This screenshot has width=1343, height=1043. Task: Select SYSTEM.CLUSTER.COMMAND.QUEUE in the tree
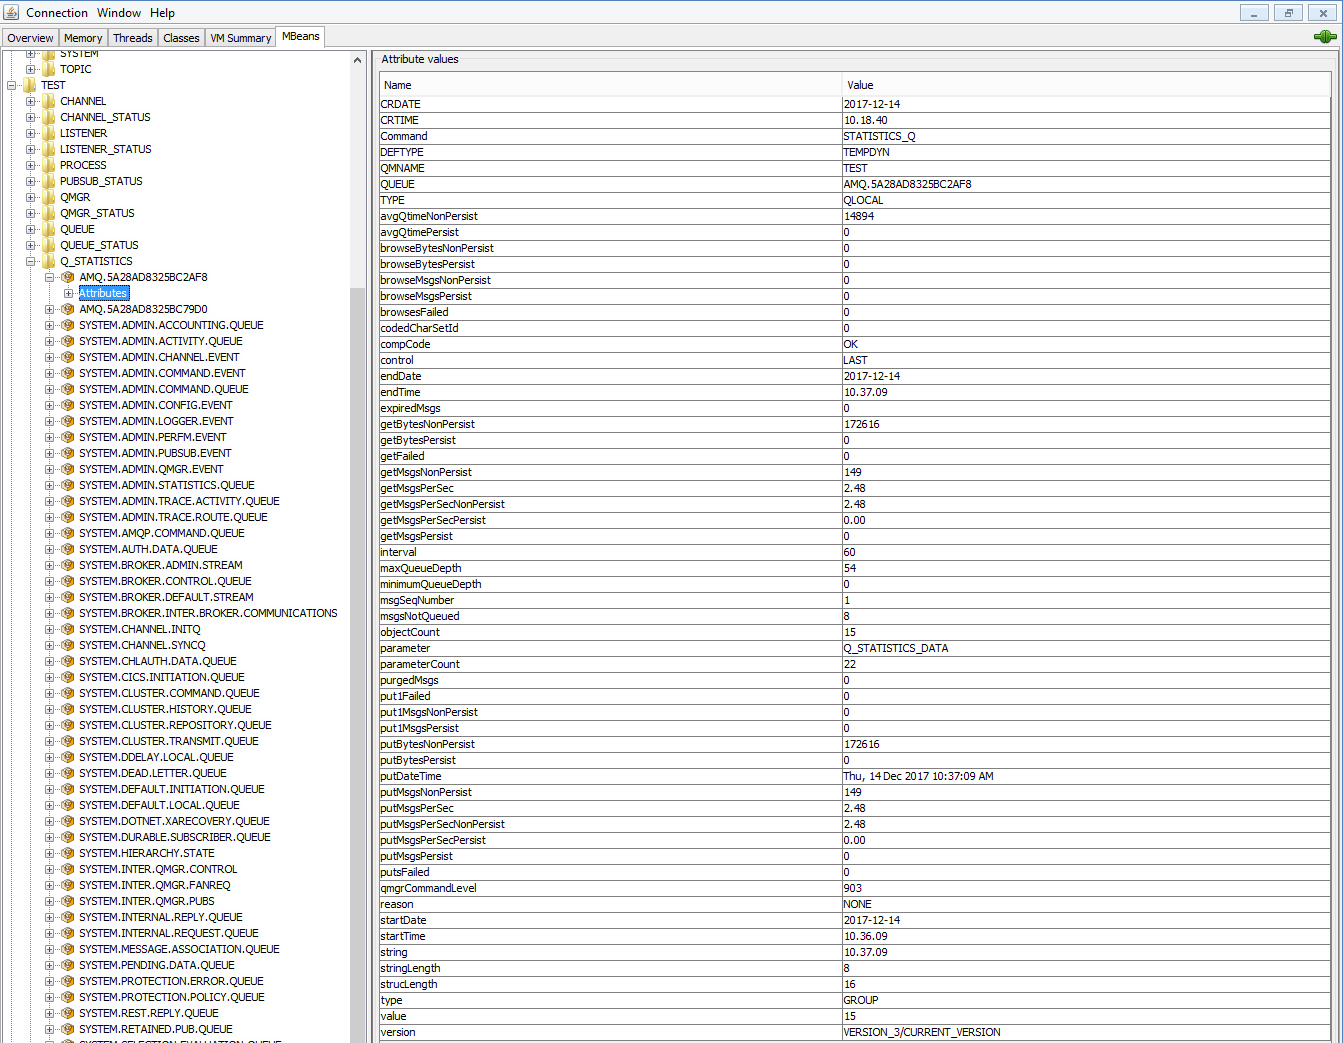tap(169, 693)
